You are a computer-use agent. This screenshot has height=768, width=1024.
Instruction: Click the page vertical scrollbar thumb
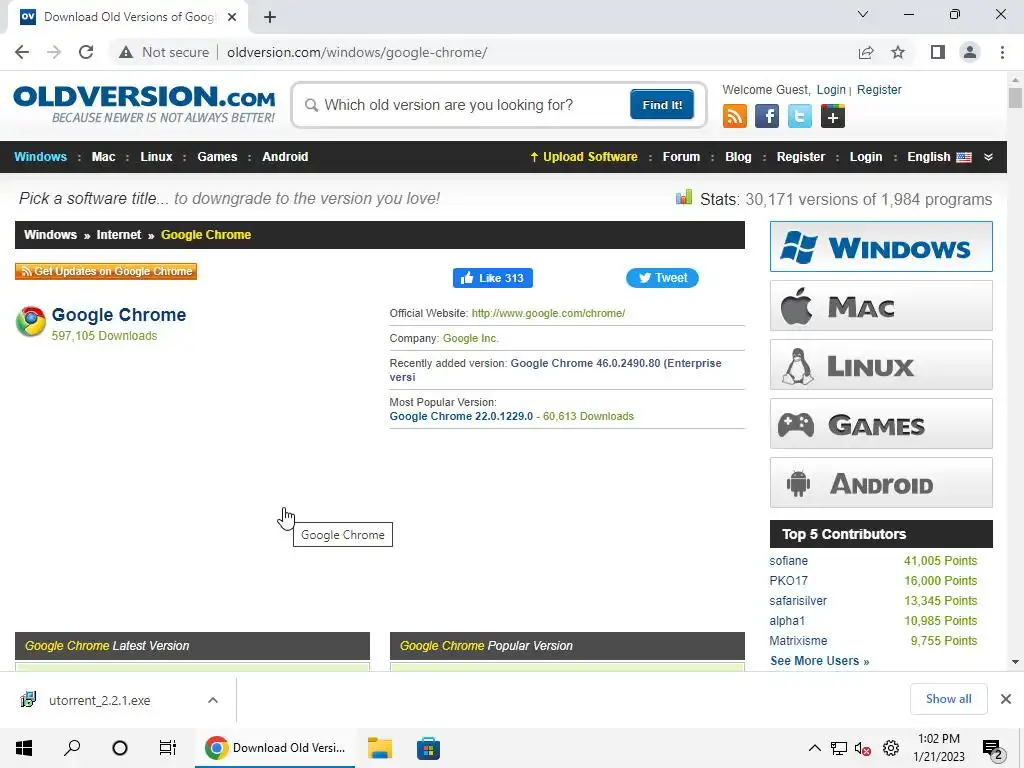tap(1015, 98)
